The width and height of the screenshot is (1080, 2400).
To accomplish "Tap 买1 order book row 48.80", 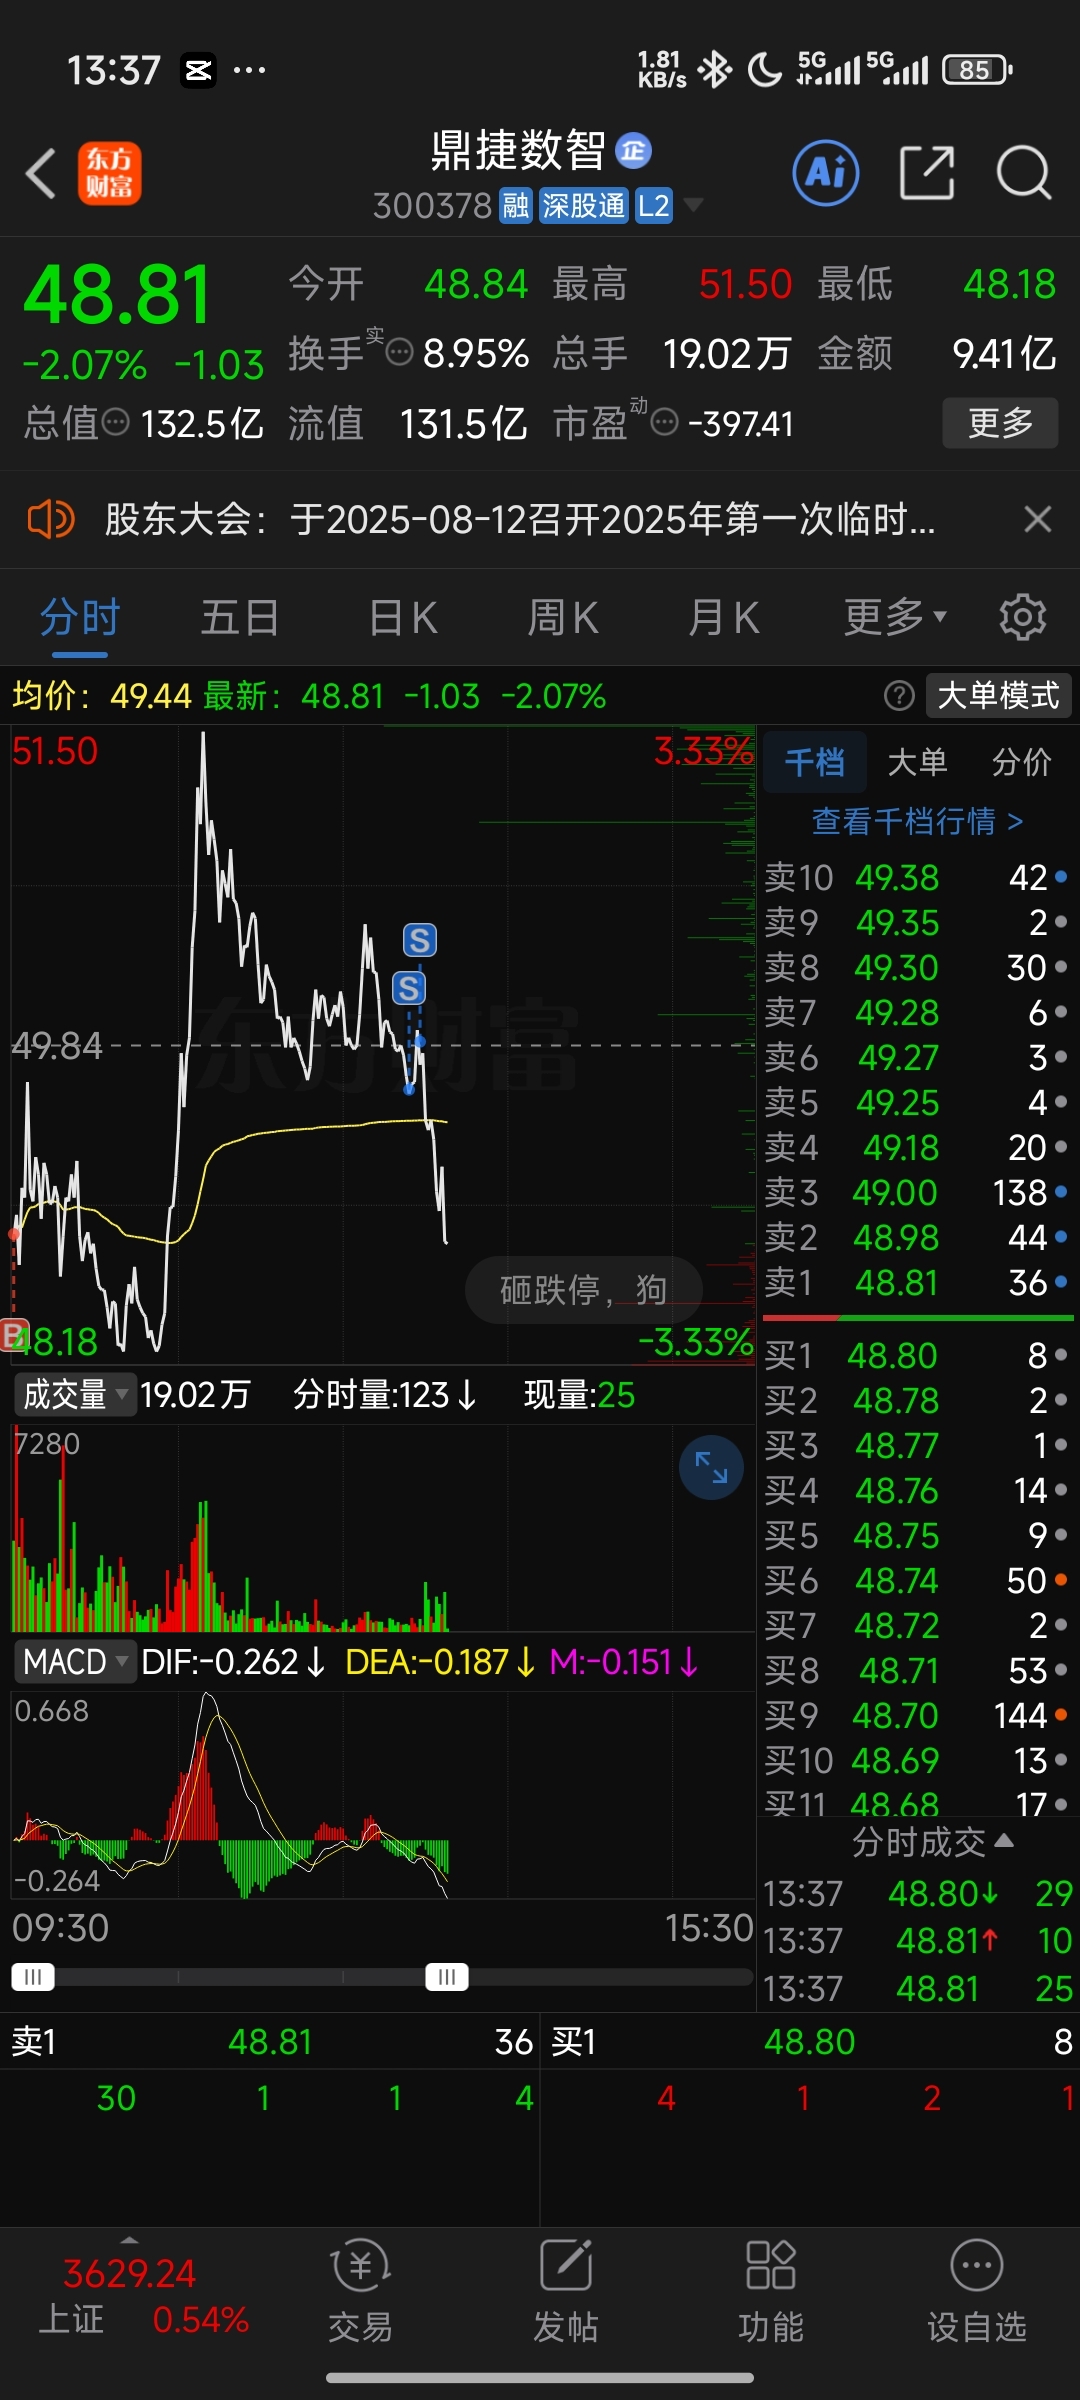I will point(917,1356).
